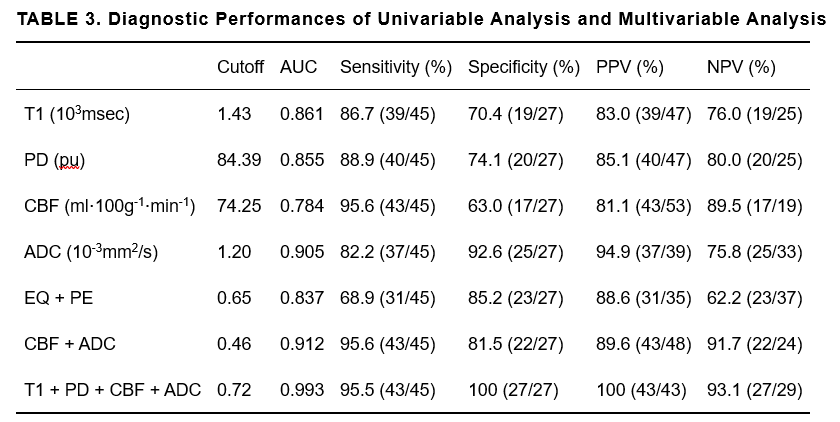Click the AUC column header
The image size is (840, 422).
click(x=298, y=68)
